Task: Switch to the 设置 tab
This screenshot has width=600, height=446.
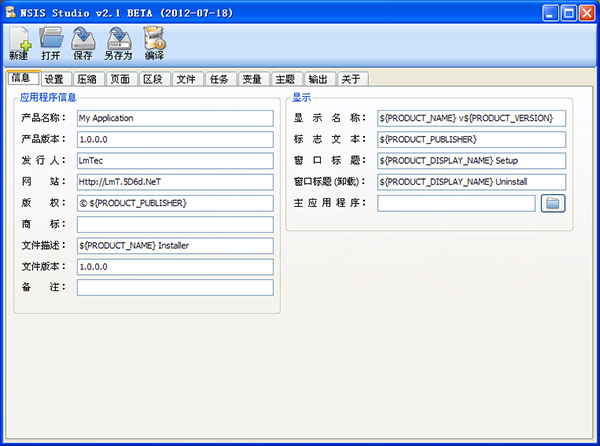Action: tap(54, 79)
